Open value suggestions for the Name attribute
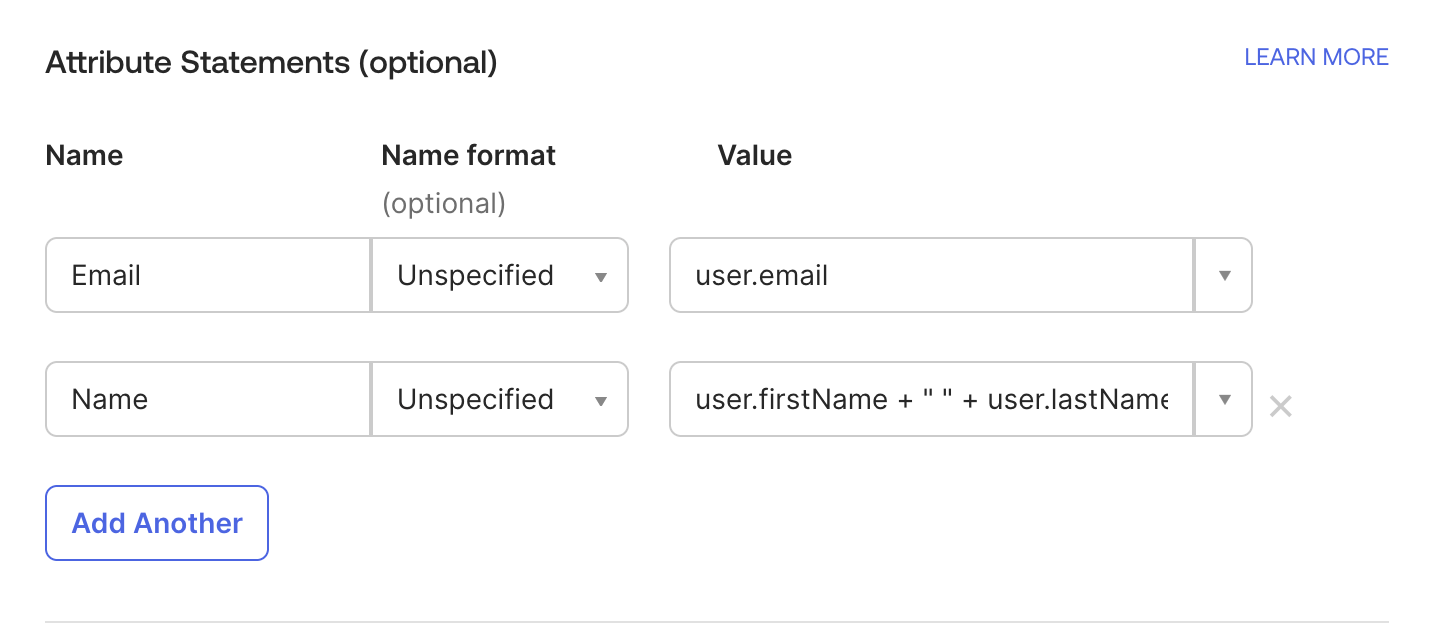1430x636 pixels. [1223, 399]
